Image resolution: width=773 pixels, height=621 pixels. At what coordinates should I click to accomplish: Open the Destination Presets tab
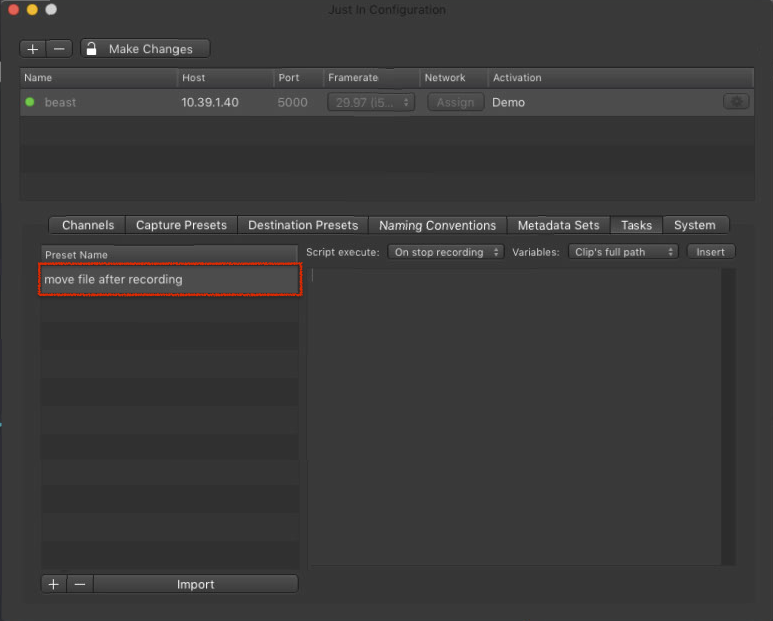pos(303,225)
